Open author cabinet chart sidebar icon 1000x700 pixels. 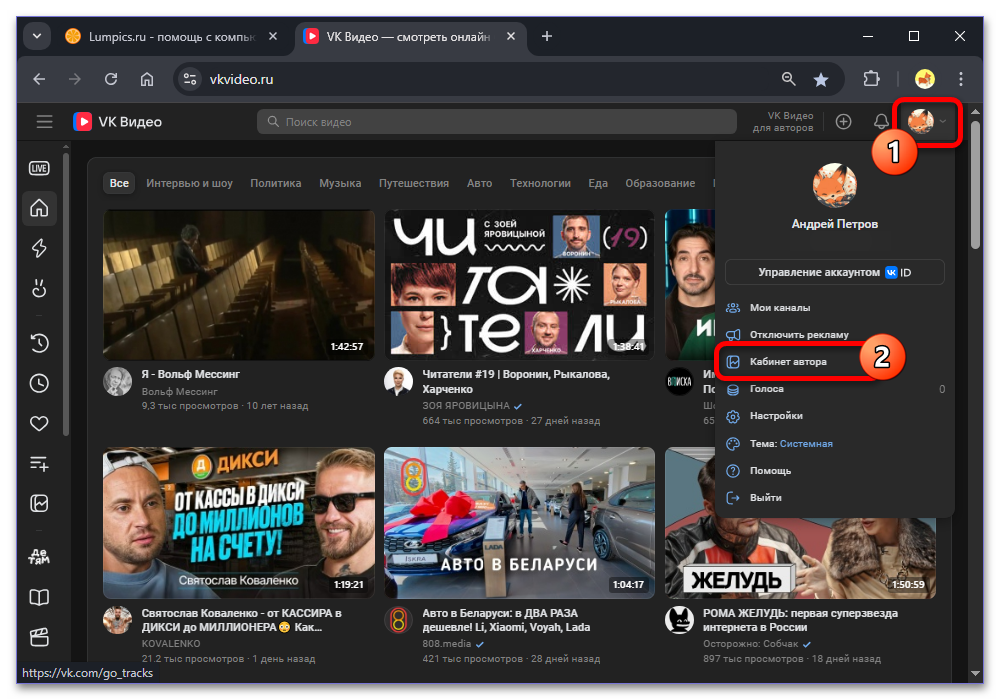(x=40, y=504)
